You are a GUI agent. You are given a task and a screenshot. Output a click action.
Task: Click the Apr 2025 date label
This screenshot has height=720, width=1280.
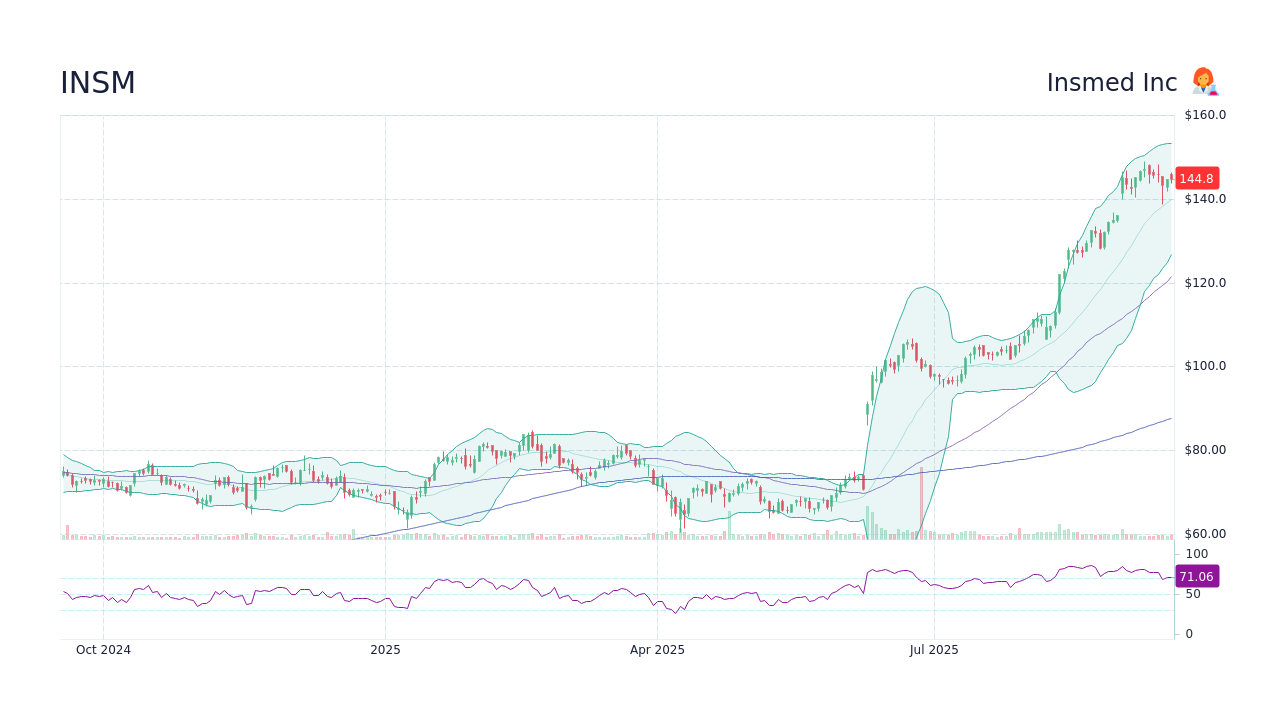pyautogui.click(x=657, y=649)
